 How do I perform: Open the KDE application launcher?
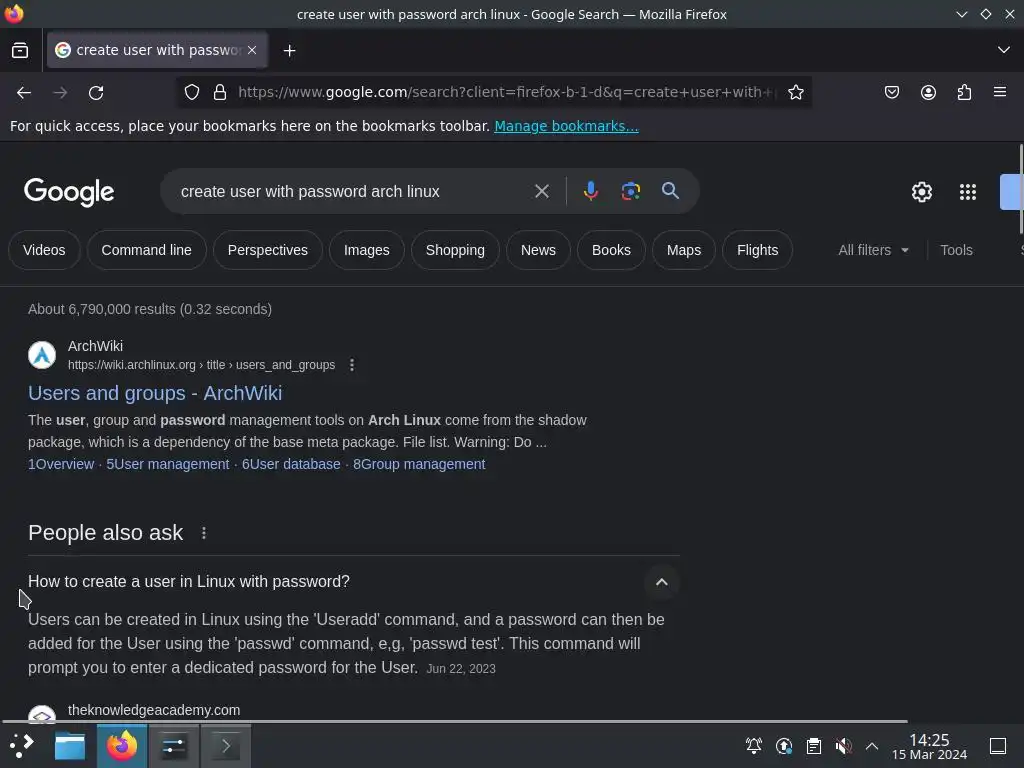[22, 745]
